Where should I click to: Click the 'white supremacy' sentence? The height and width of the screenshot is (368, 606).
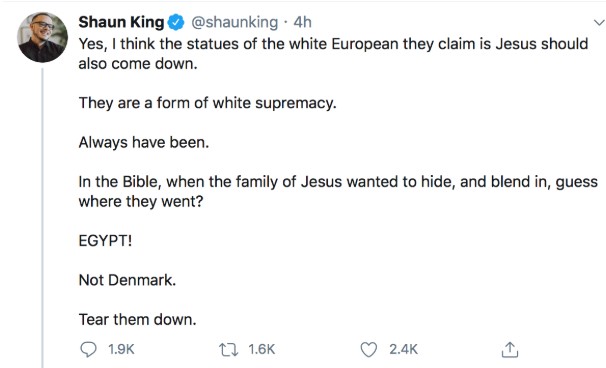(x=208, y=103)
